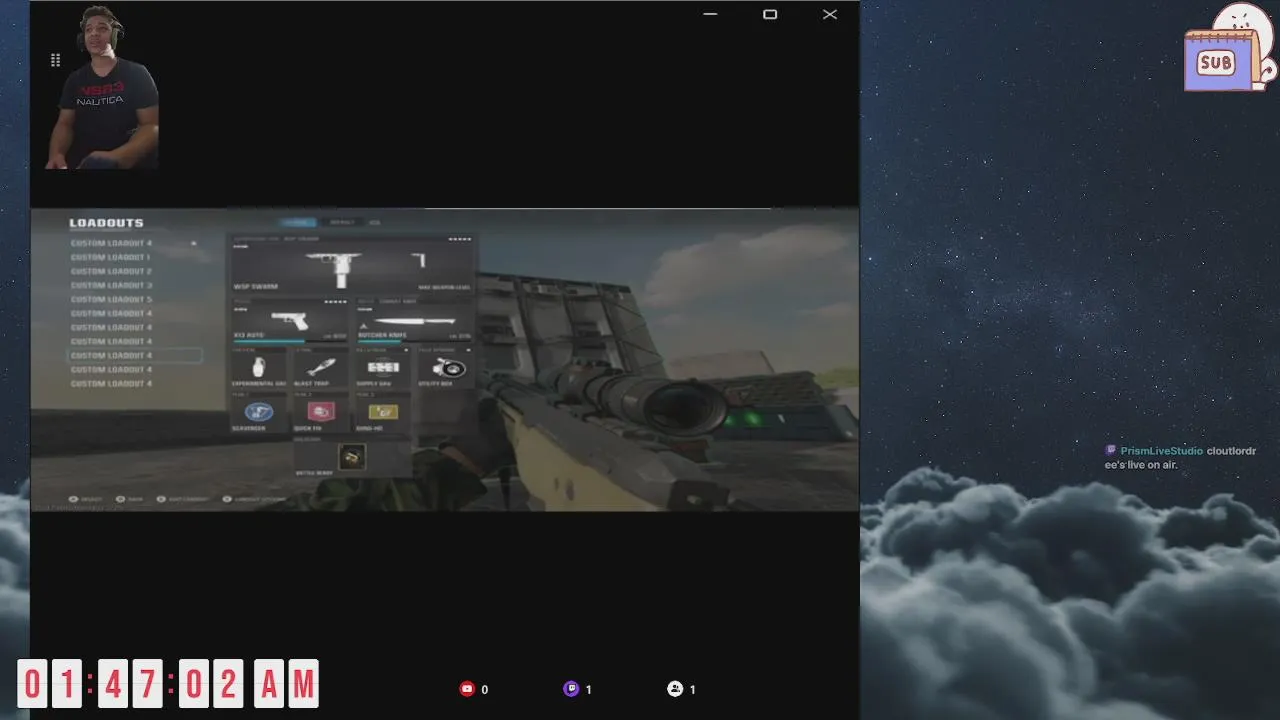The width and height of the screenshot is (1280, 720).
Task: Click the starred Custom Loadout 4 row
Action: [x=134, y=243]
